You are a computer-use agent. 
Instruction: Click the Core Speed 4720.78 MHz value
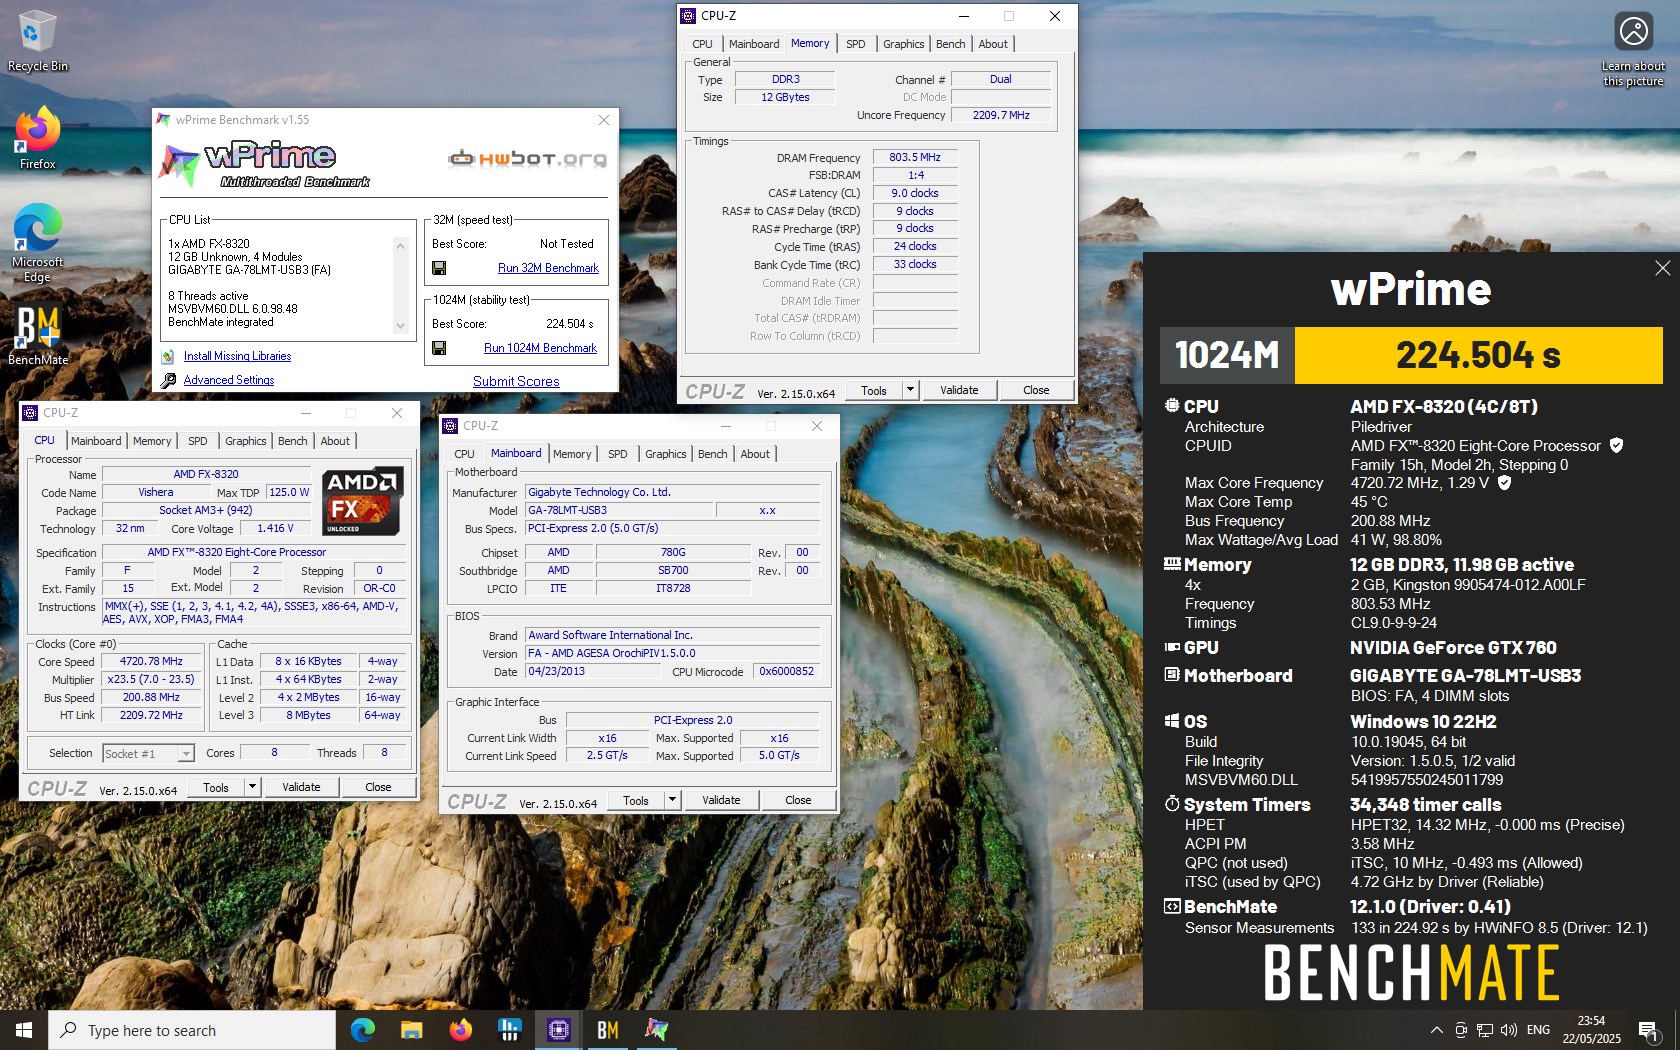point(151,661)
